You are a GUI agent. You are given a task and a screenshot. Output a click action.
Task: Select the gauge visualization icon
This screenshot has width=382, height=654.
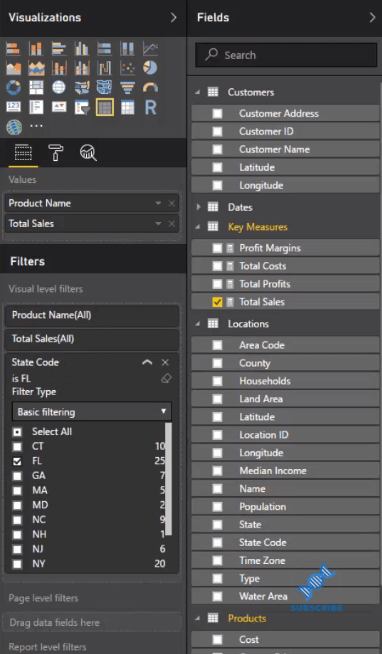150,88
